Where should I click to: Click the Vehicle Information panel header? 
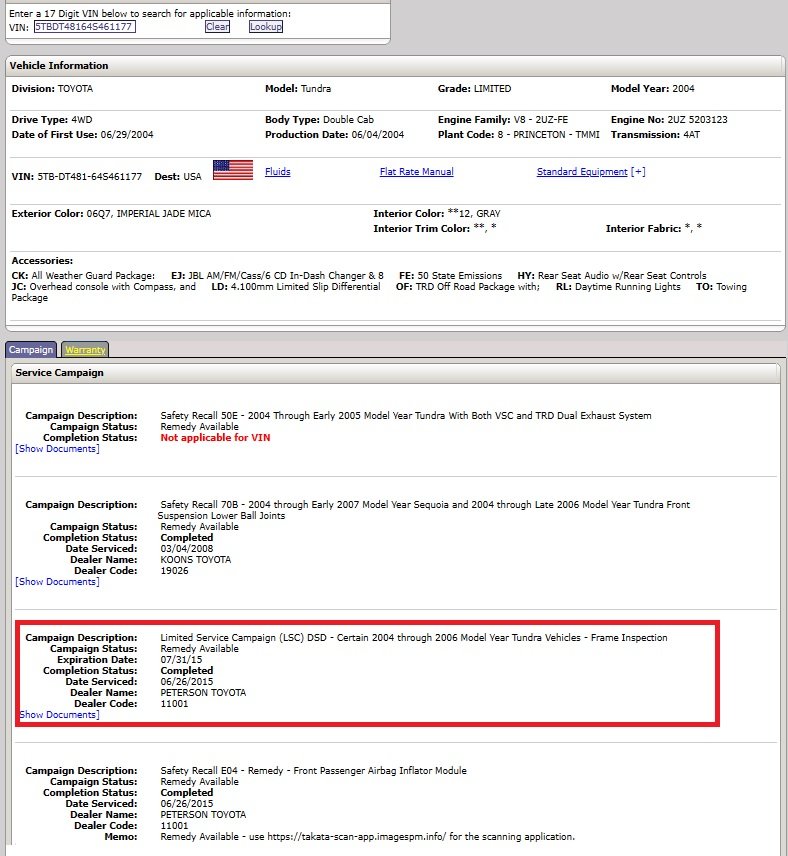[395, 66]
